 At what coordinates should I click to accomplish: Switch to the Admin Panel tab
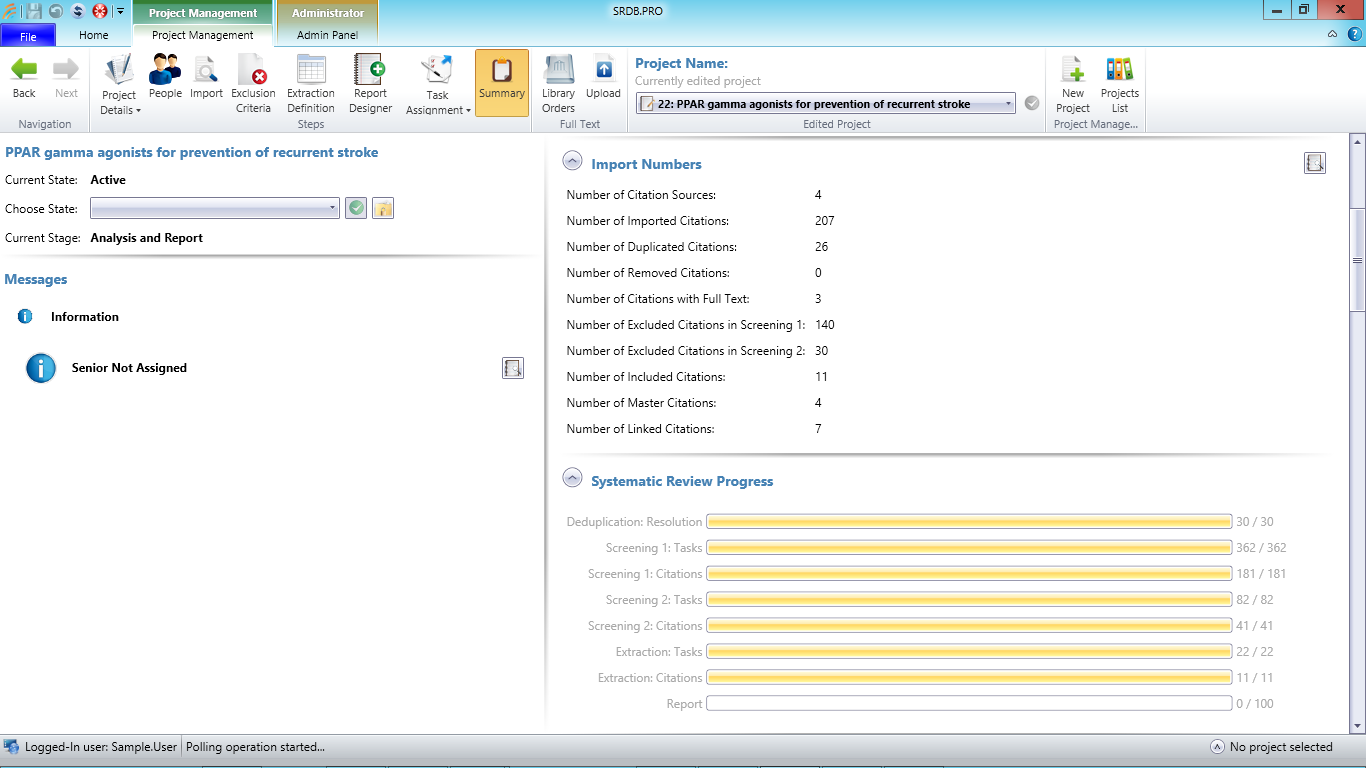(327, 35)
